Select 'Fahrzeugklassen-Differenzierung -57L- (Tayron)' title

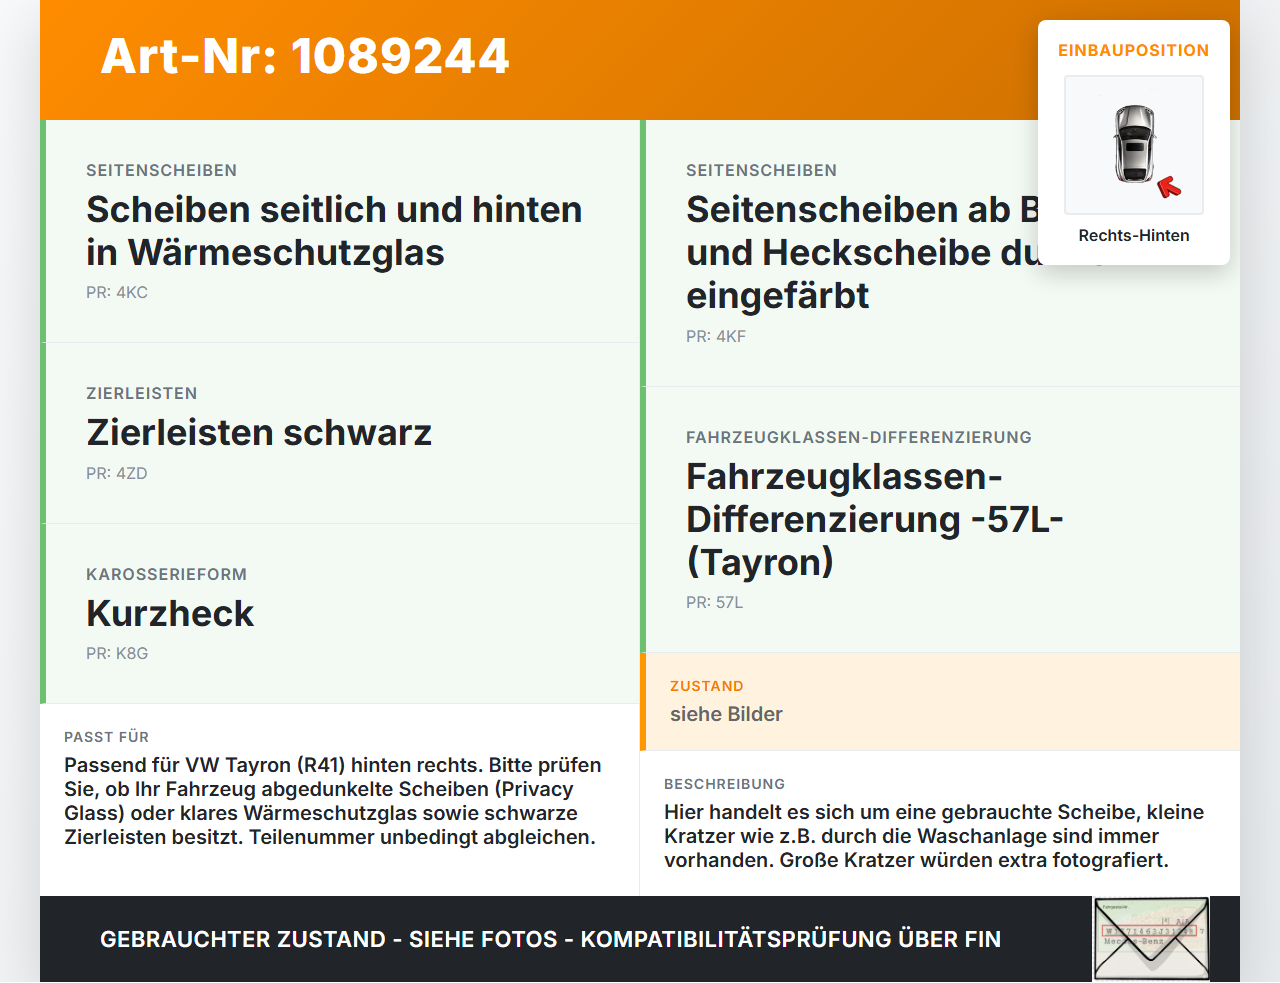875,520
